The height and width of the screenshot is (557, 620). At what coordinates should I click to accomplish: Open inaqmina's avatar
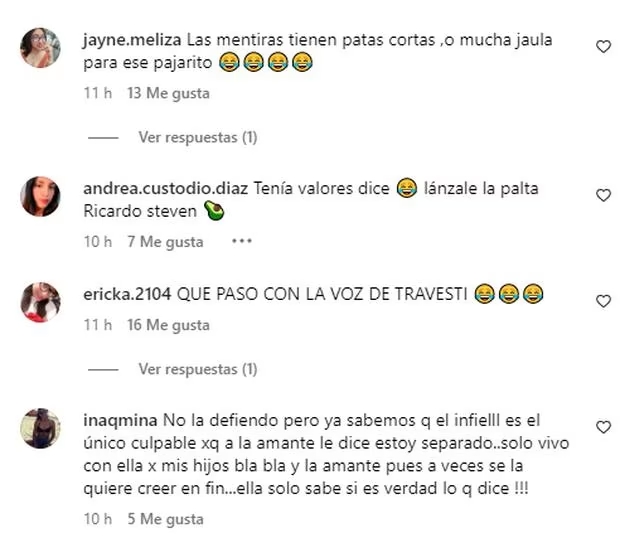pos(40,428)
